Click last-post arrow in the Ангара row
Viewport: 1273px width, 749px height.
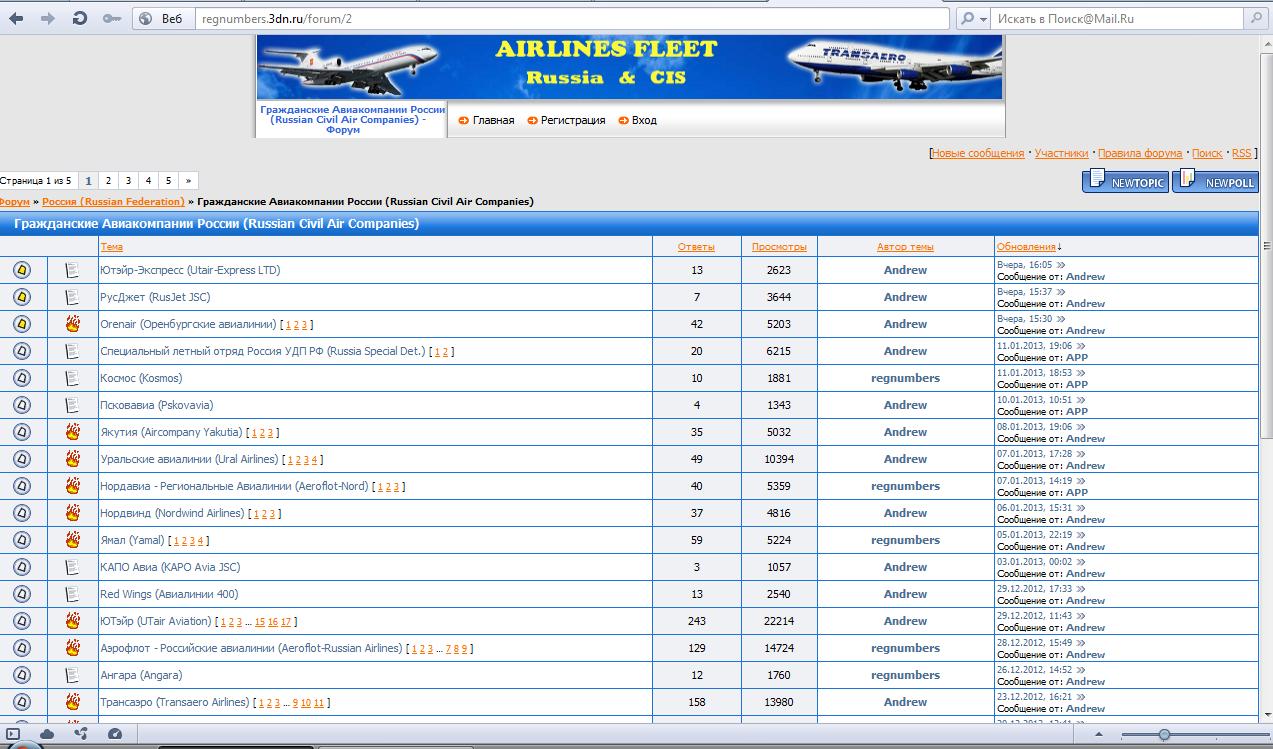[1080, 670]
